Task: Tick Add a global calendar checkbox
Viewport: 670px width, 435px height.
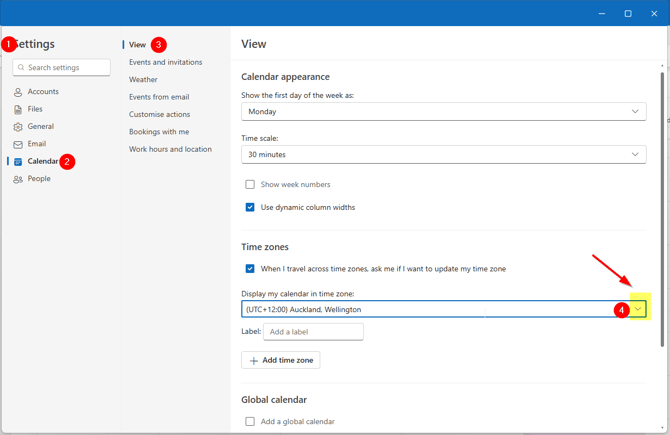Action: tap(250, 422)
